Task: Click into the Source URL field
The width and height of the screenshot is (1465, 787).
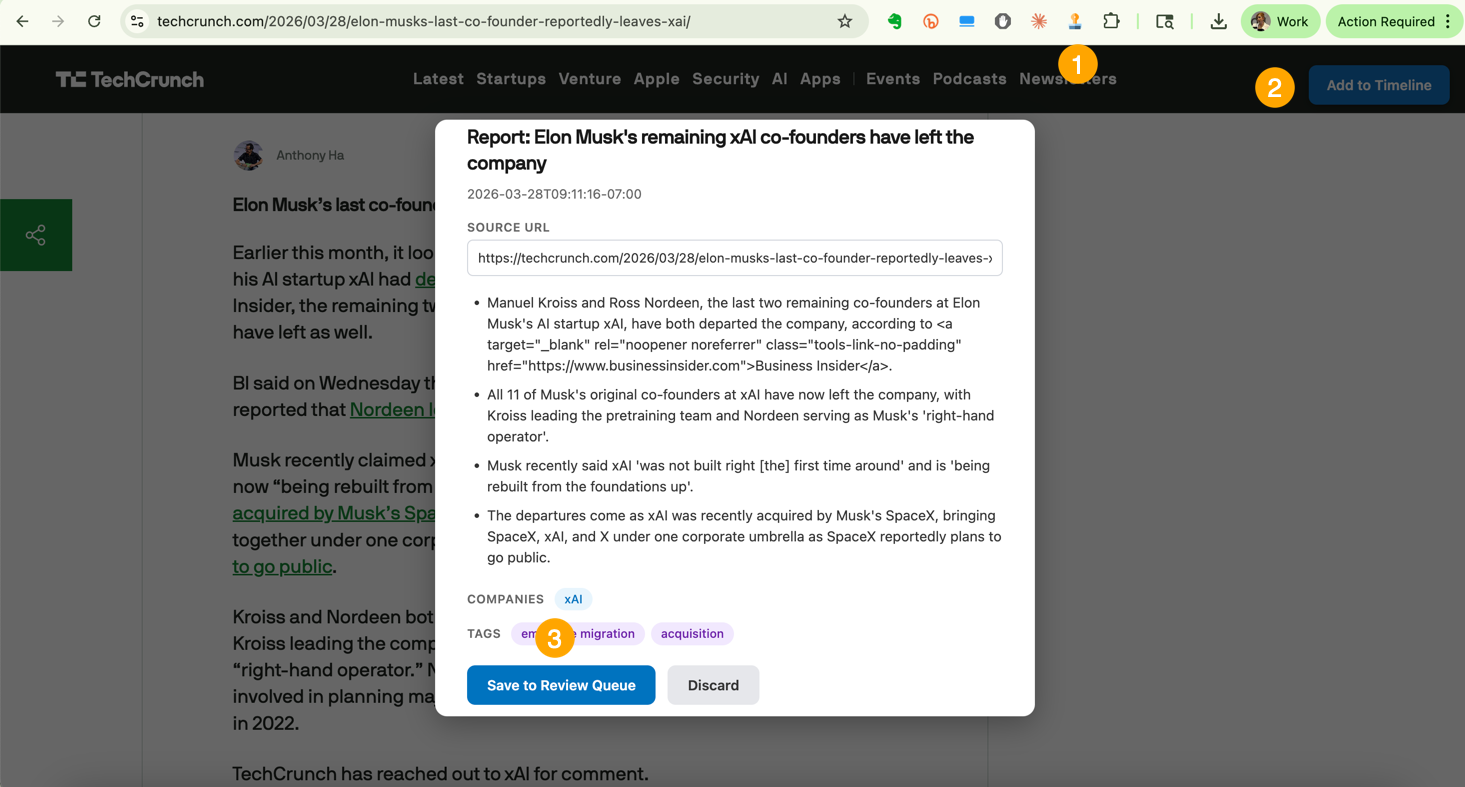Action: pos(734,258)
